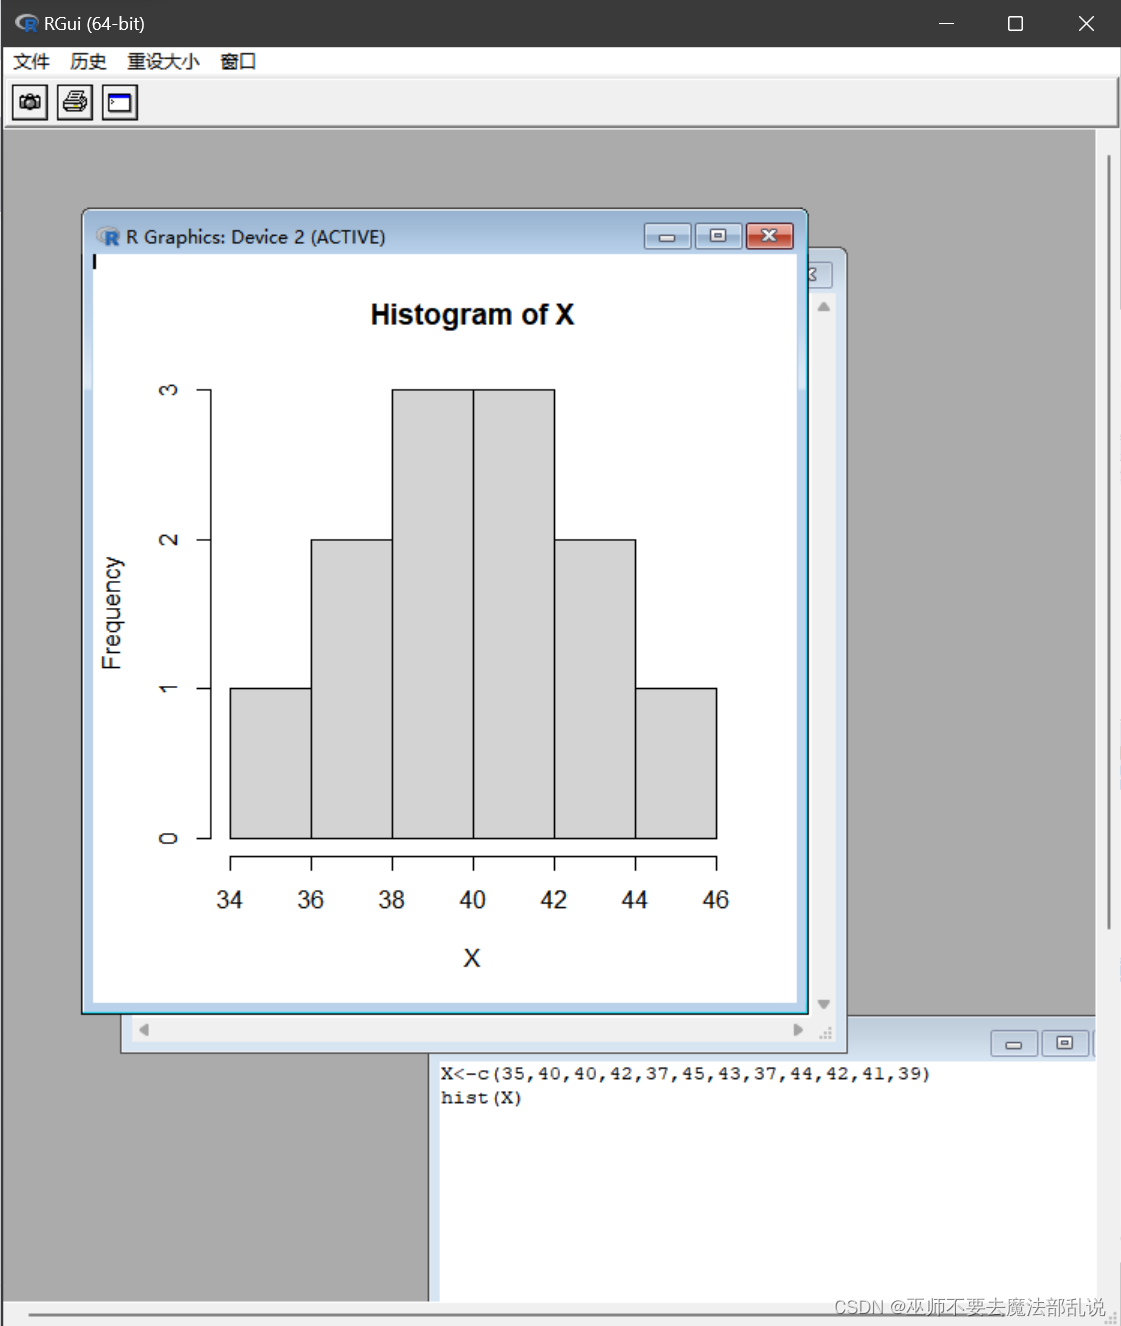The width and height of the screenshot is (1121, 1326).
Task: Click scroll-left arrow in background console window
Action: (x=144, y=1030)
